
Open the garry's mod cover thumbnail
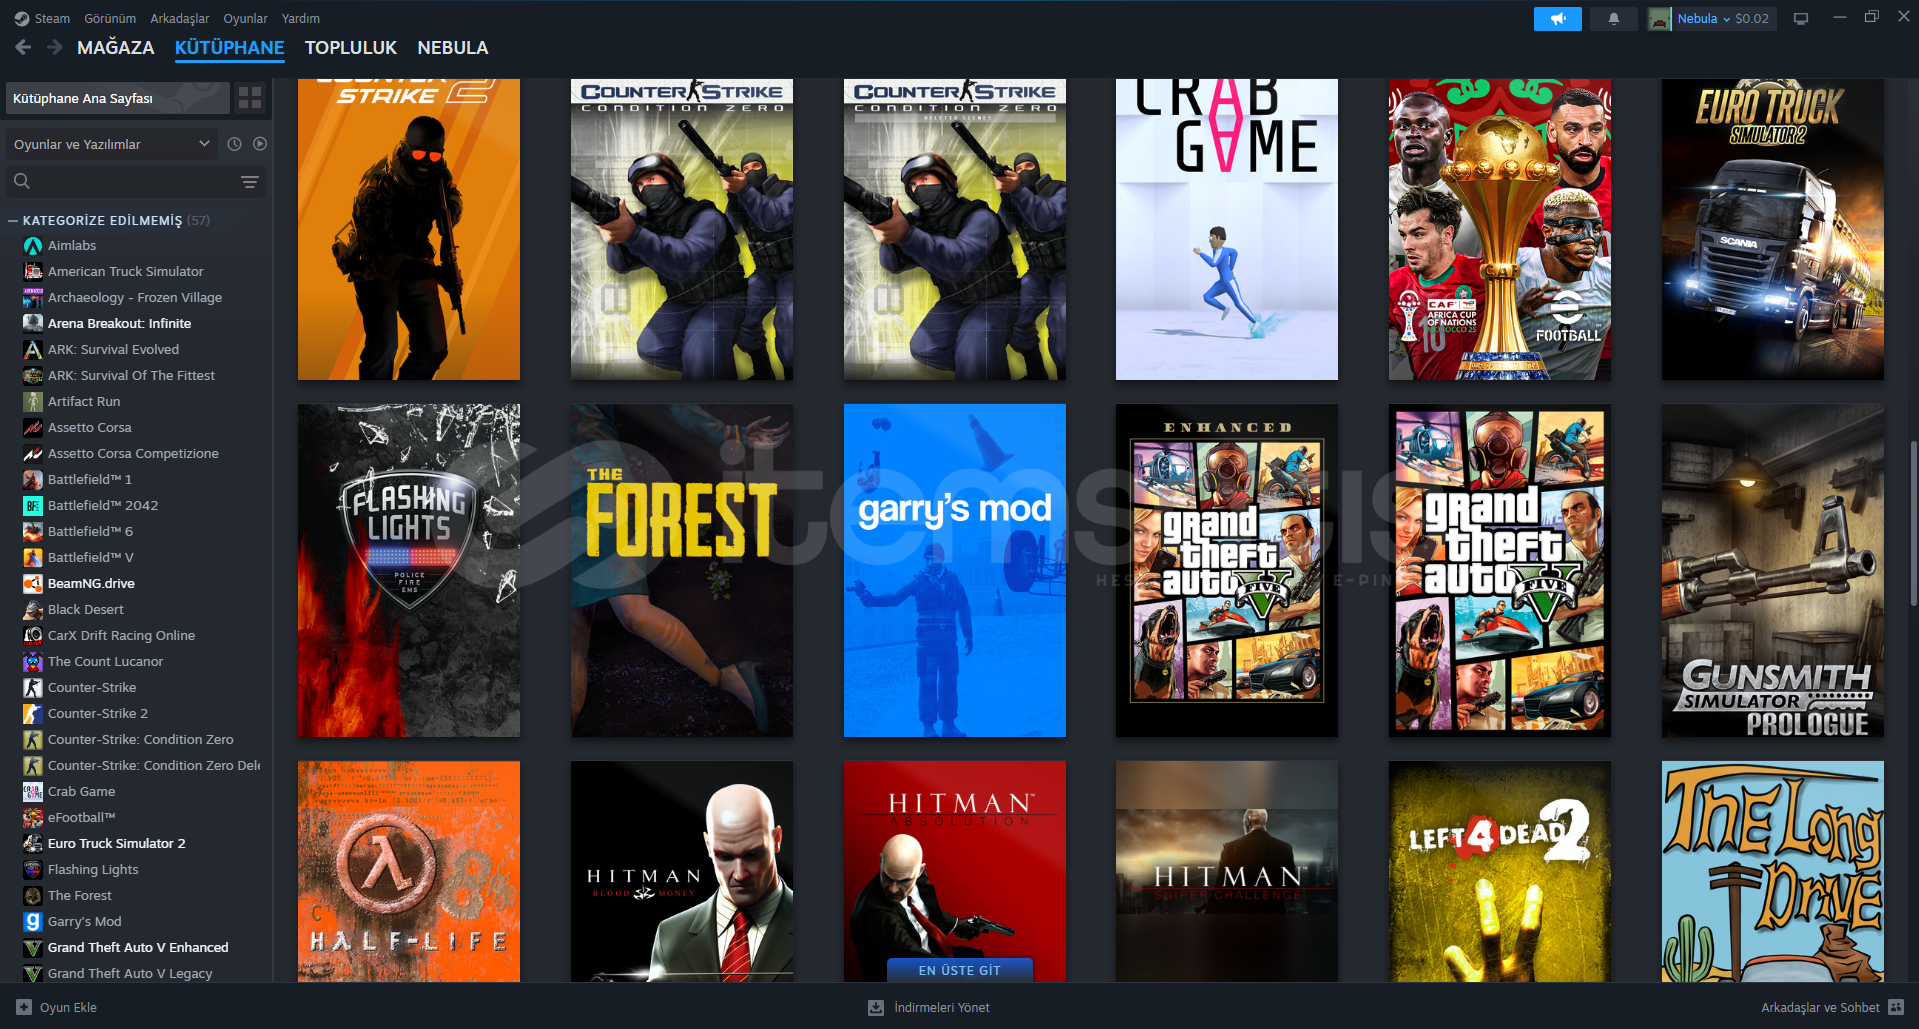(954, 570)
